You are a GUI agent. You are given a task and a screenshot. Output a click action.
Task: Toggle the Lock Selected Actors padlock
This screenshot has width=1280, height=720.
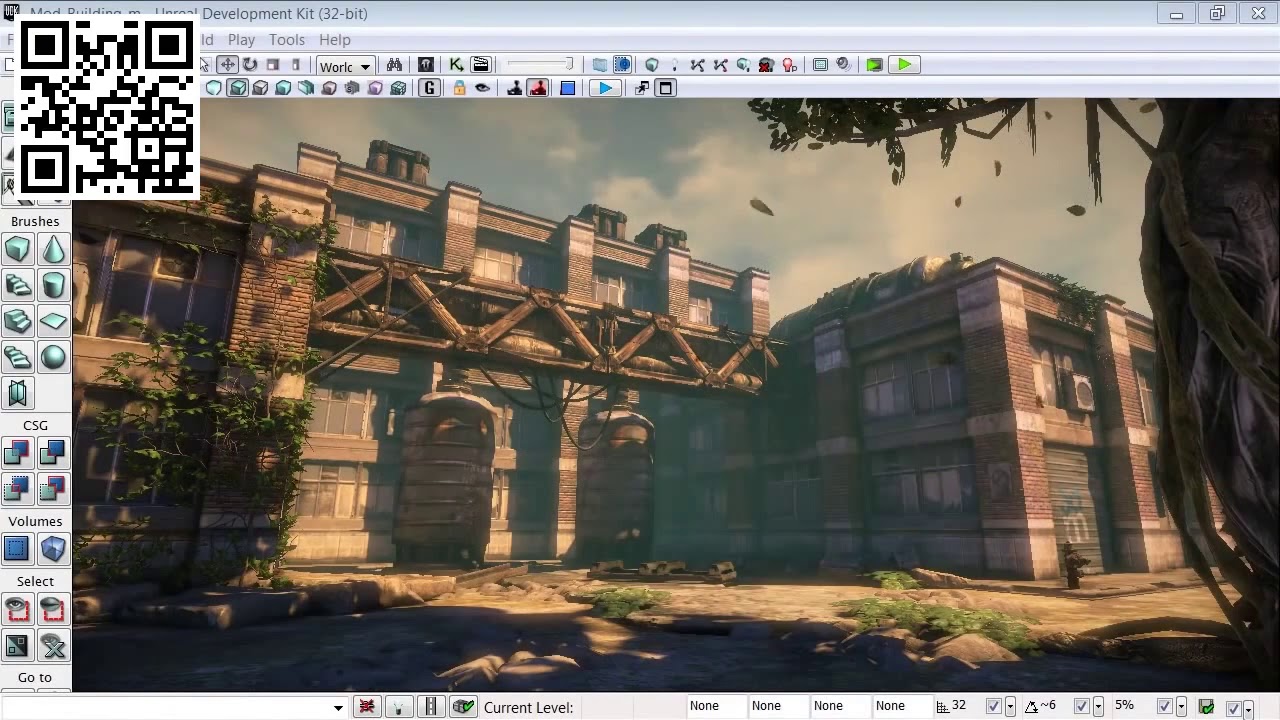(x=459, y=88)
